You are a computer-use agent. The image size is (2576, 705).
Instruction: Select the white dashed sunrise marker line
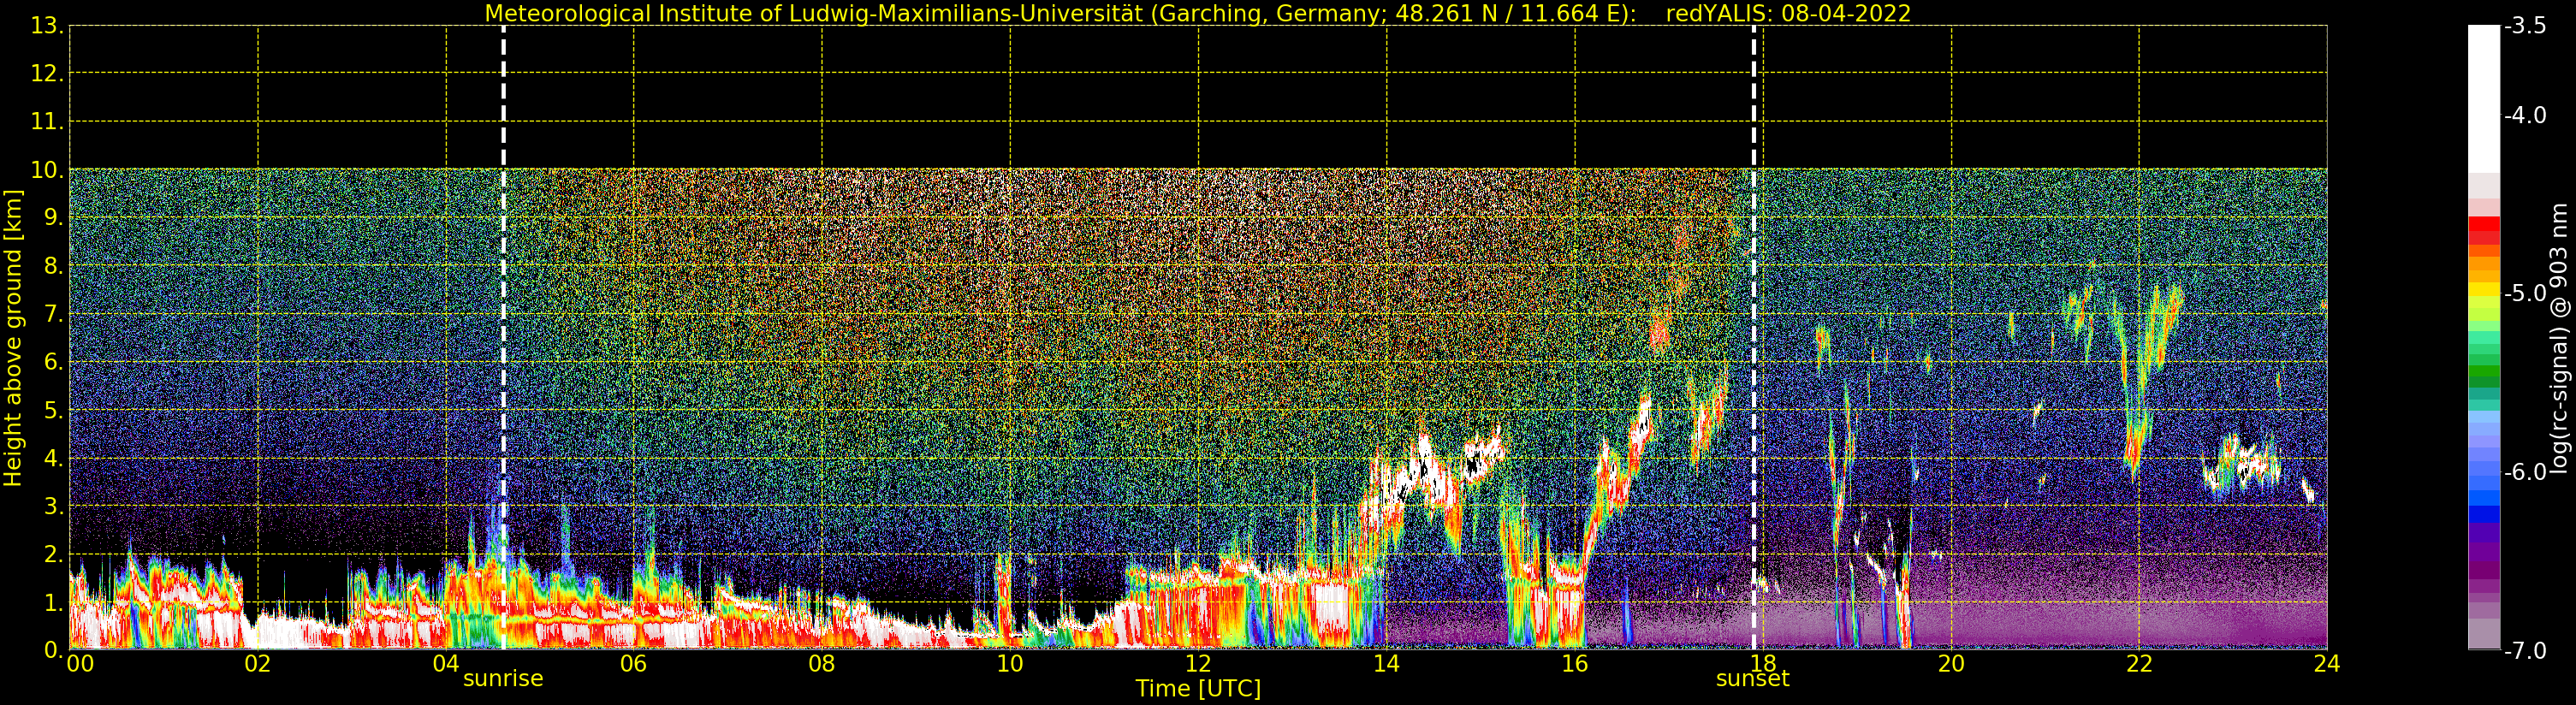pyautogui.click(x=503, y=337)
